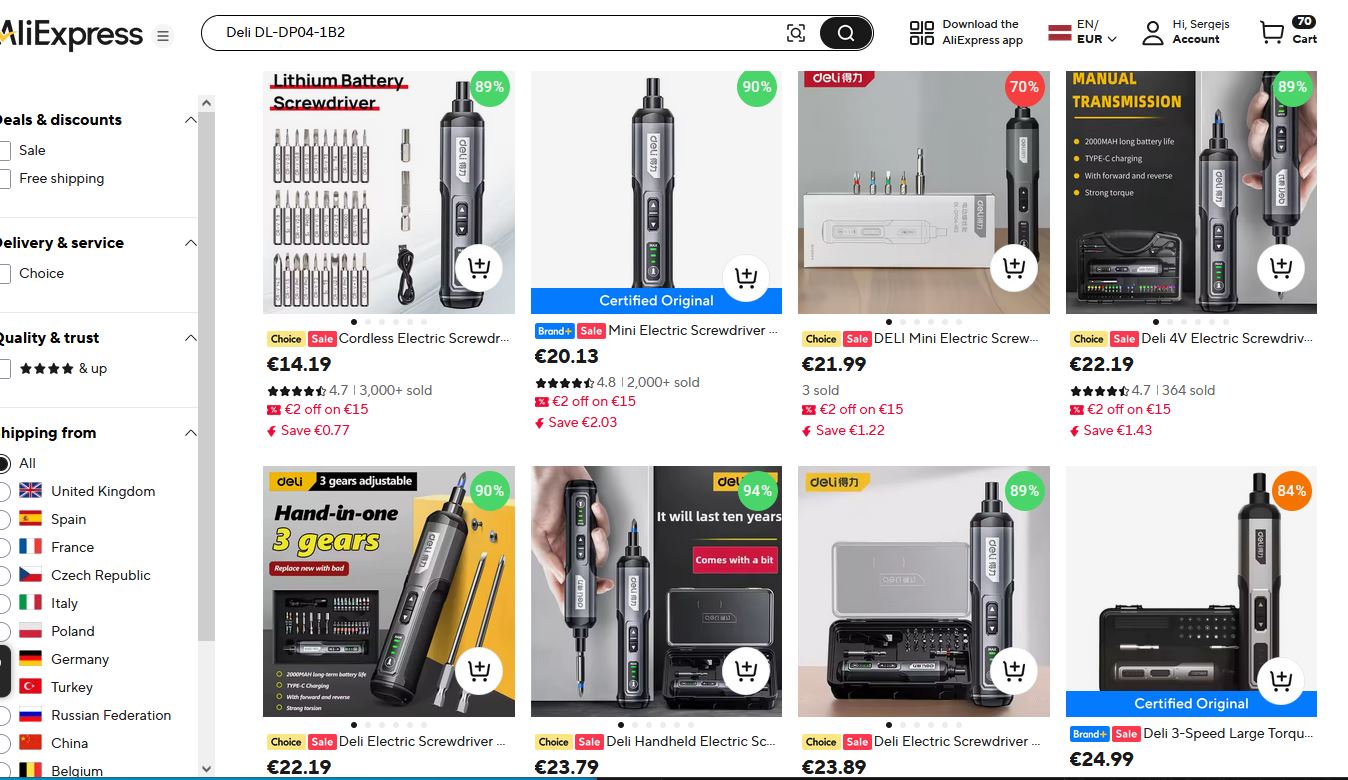Click the image search camera icon

click(796, 33)
